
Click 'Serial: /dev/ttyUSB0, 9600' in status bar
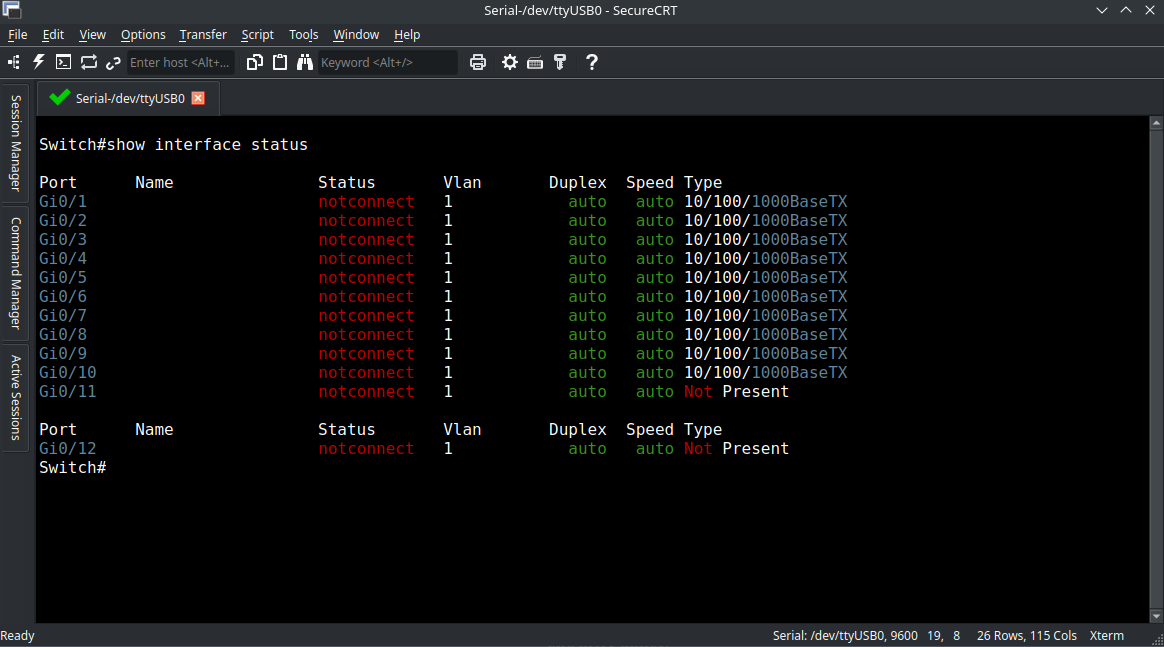(x=845, y=636)
